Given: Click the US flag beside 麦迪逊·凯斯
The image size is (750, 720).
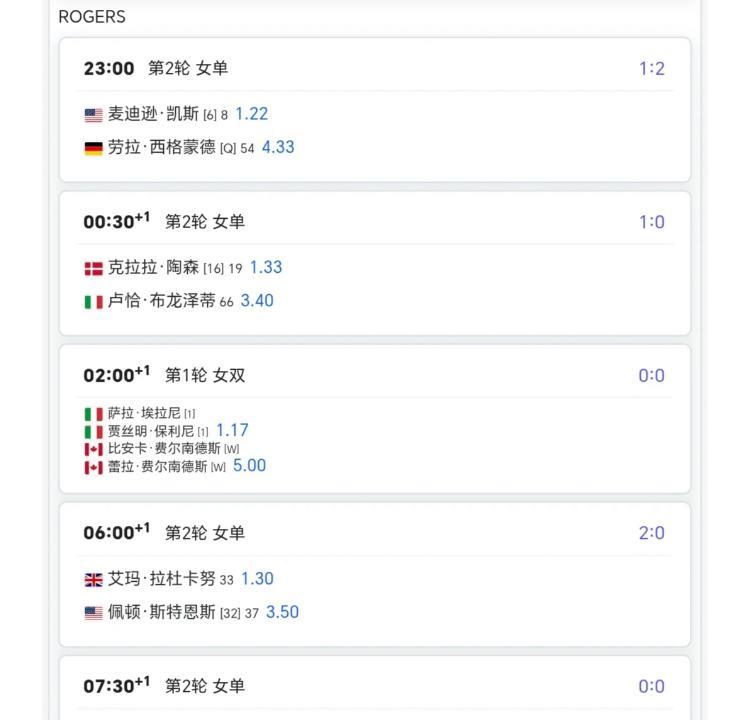Looking at the screenshot, I should [x=93, y=115].
